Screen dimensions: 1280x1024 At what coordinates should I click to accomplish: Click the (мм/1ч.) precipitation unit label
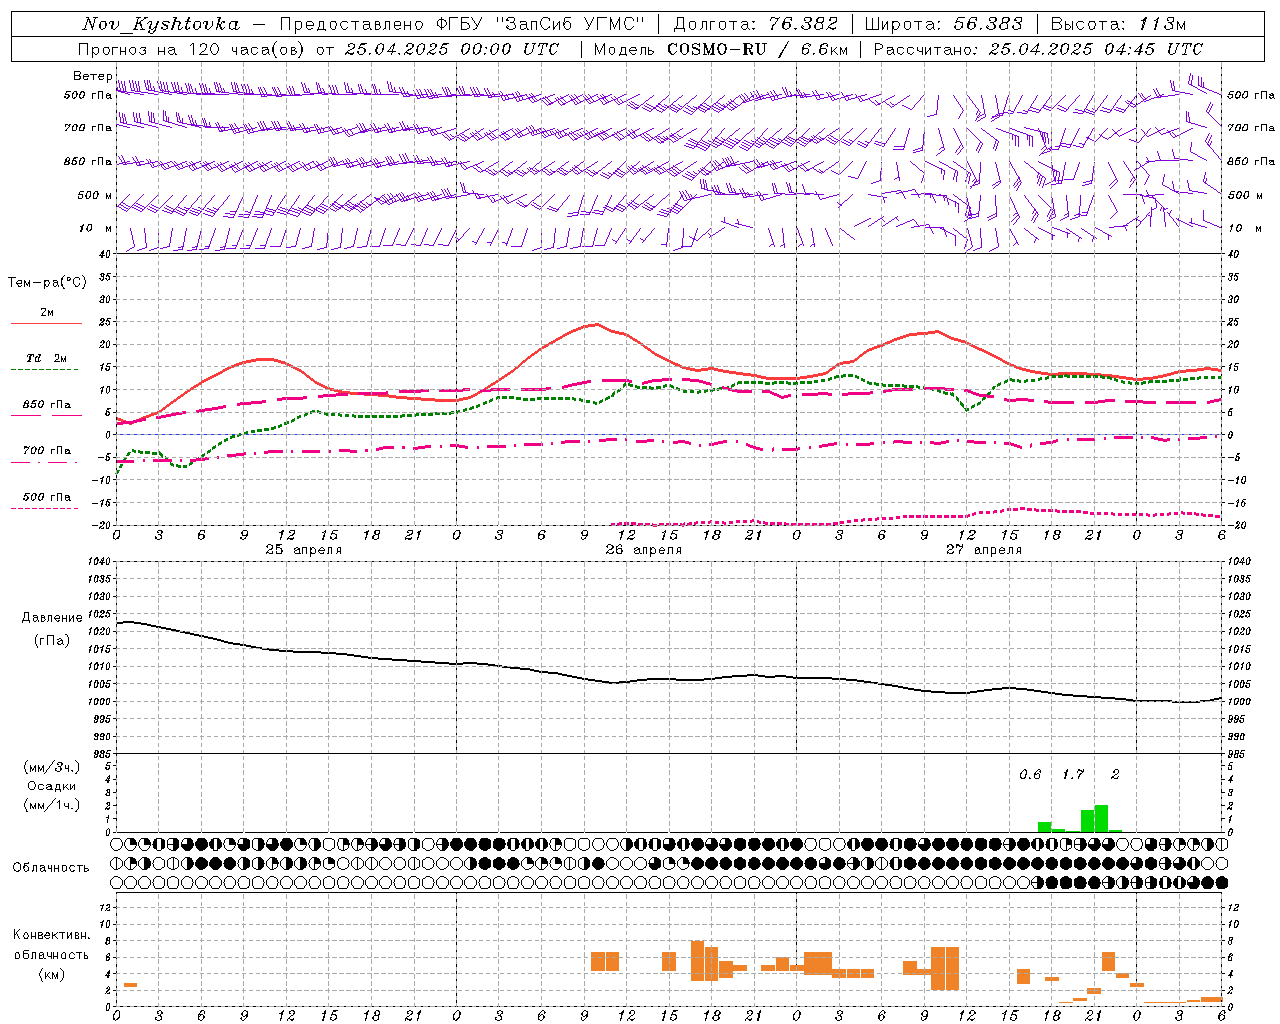(52, 805)
